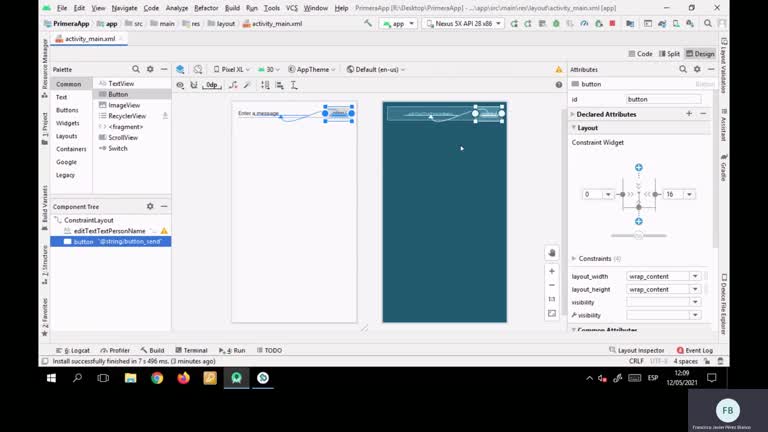Screen dimensions: 768x432
Task: Switch to Code view mode
Action: tap(640, 54)
